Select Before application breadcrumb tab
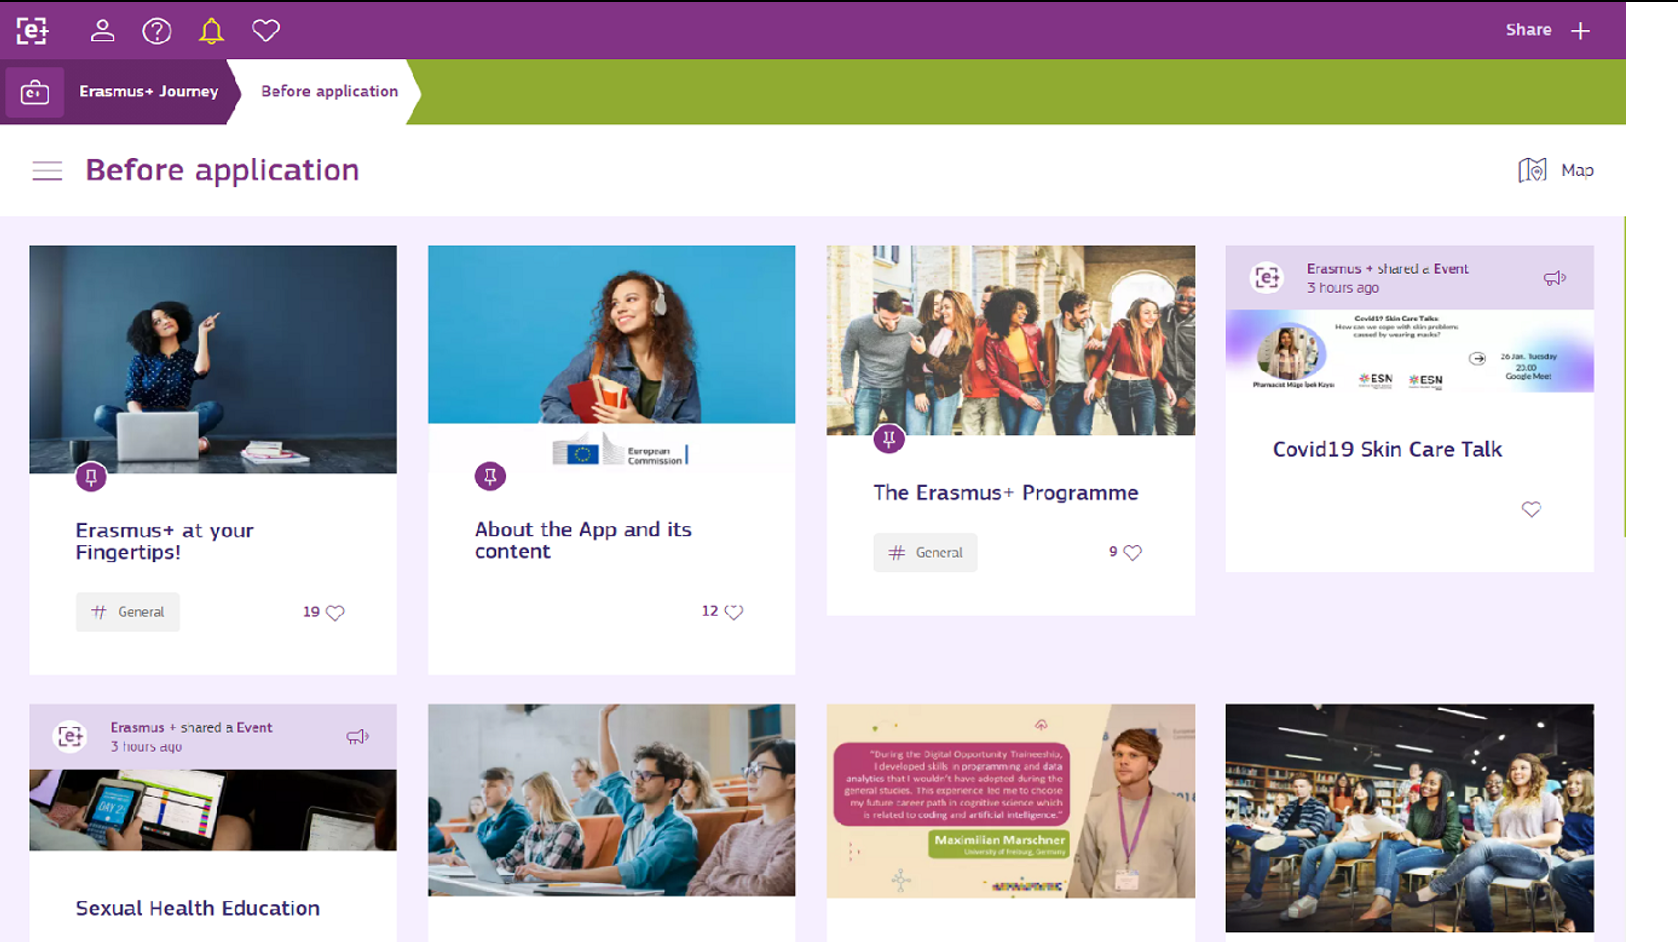The width and height of the screenshot is (1680, 942). point(329,91)
